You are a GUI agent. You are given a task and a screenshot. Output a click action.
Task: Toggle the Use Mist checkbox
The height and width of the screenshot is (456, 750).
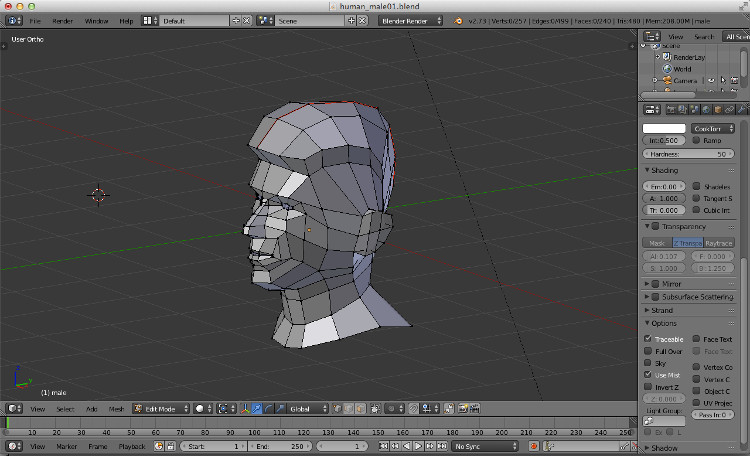tap(648, 375)
